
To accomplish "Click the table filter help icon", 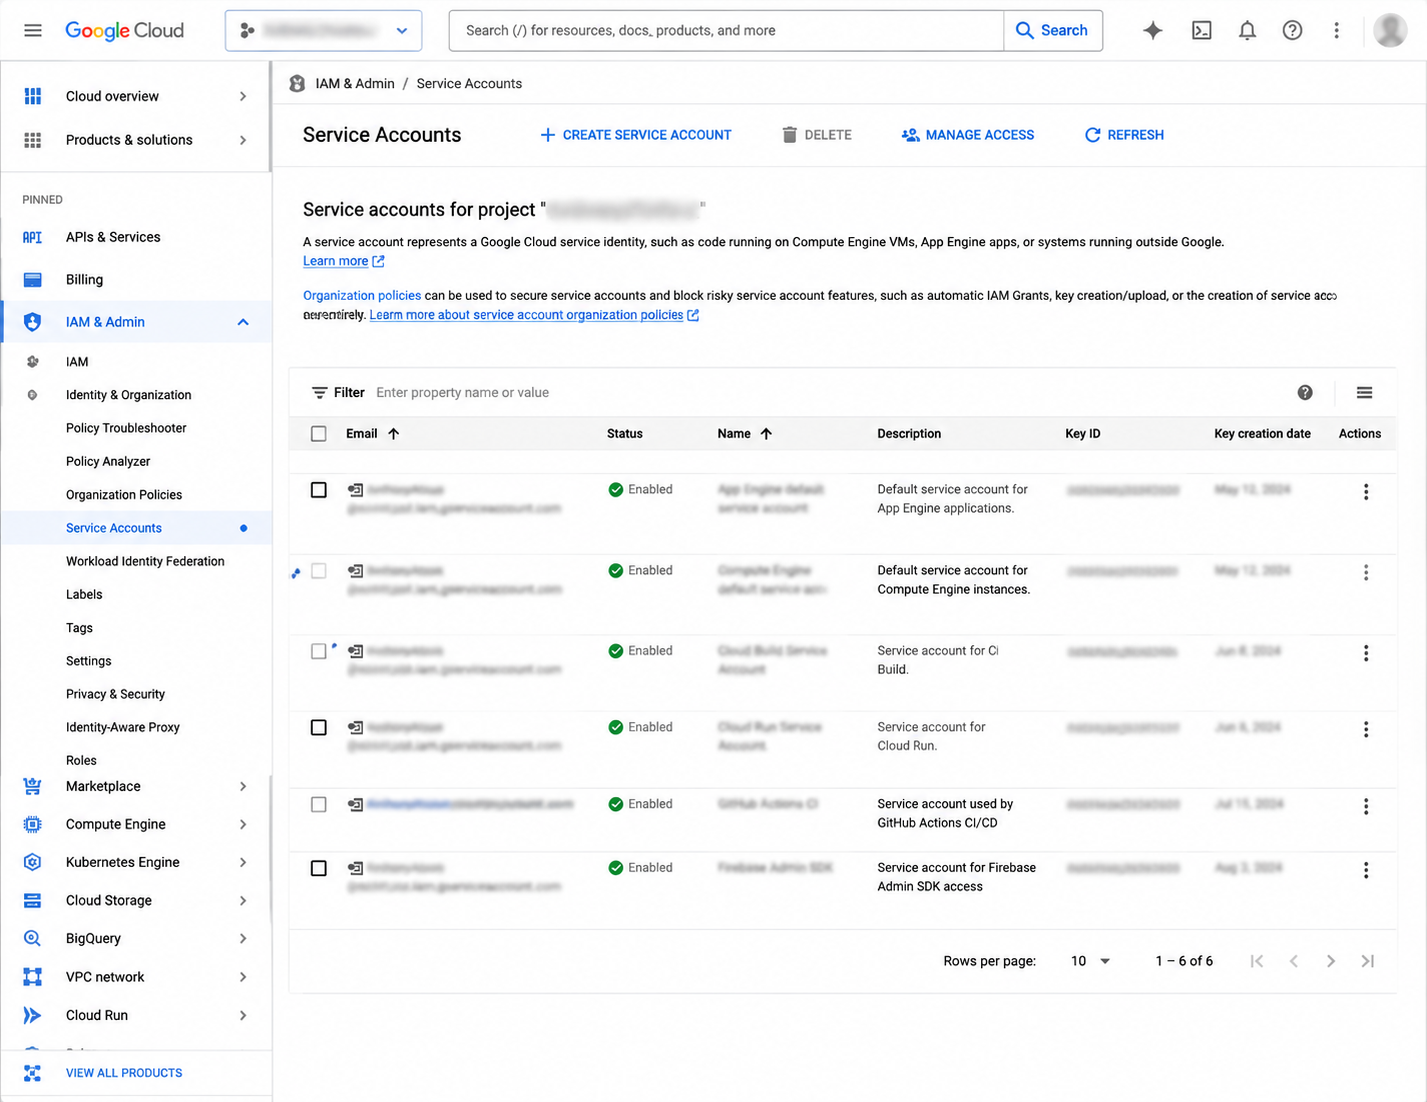I will [x=1305, y=392].
